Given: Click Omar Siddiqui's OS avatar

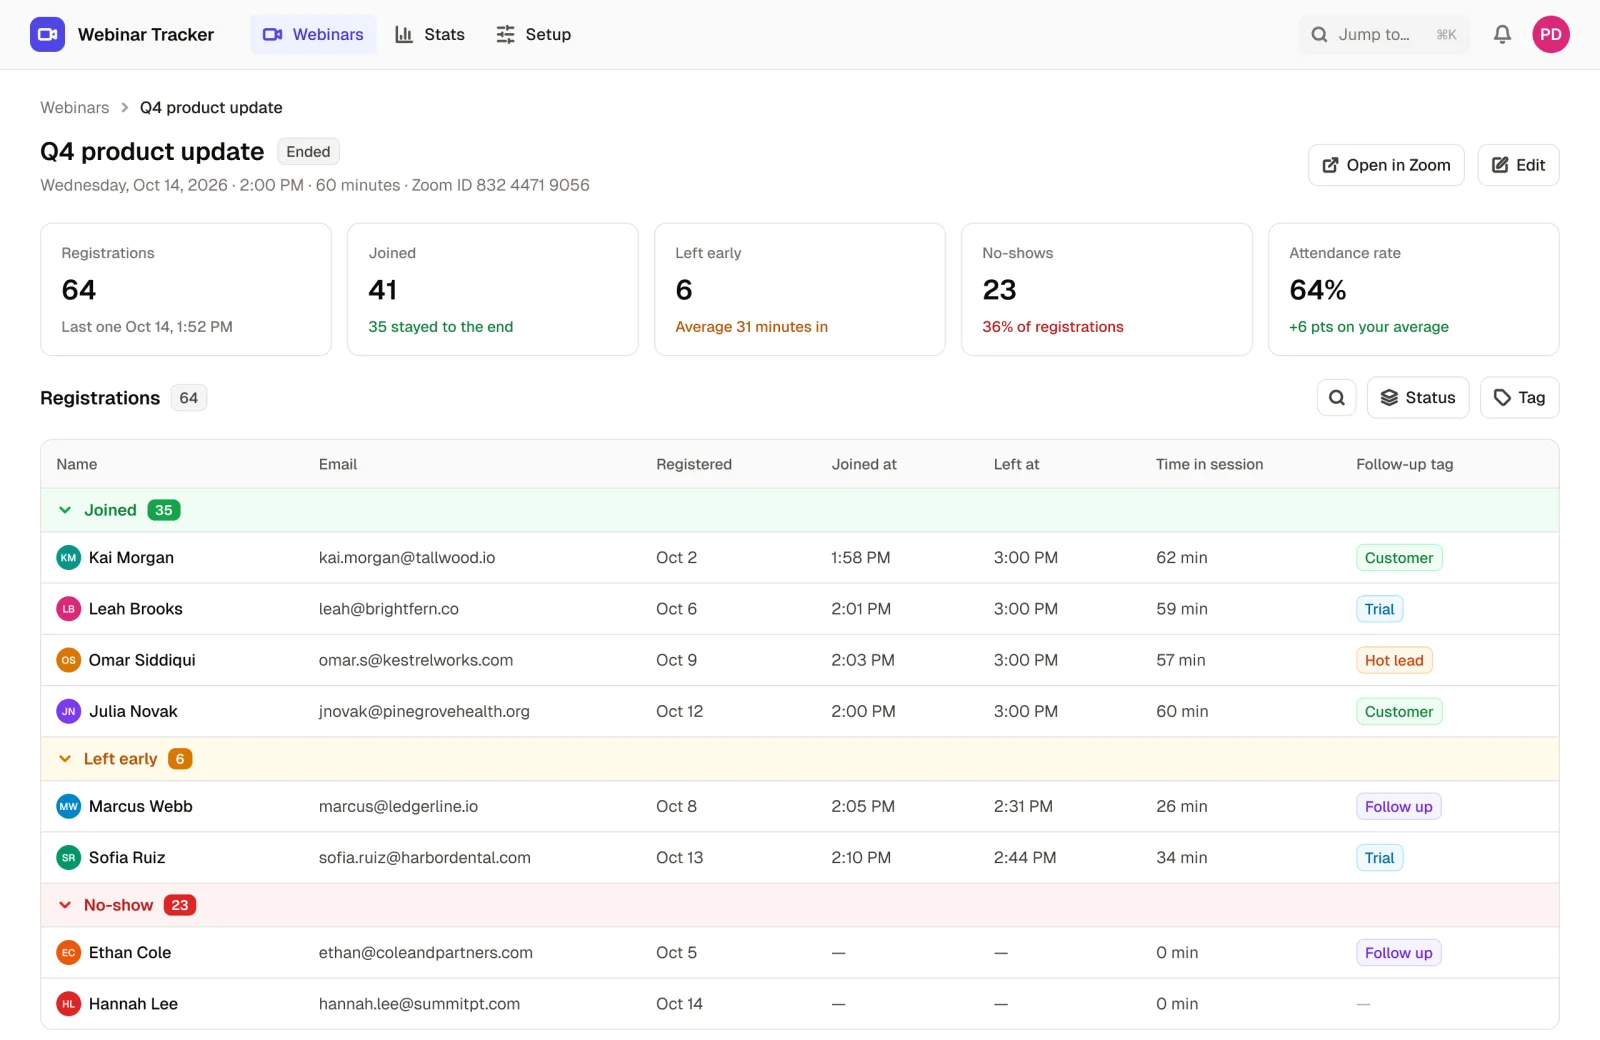Looking at the screenshot, I should 68,660.
